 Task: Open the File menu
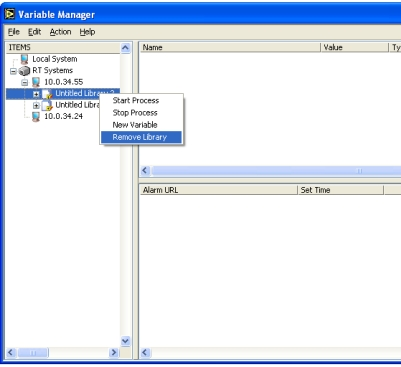click(x=14, y=32)
